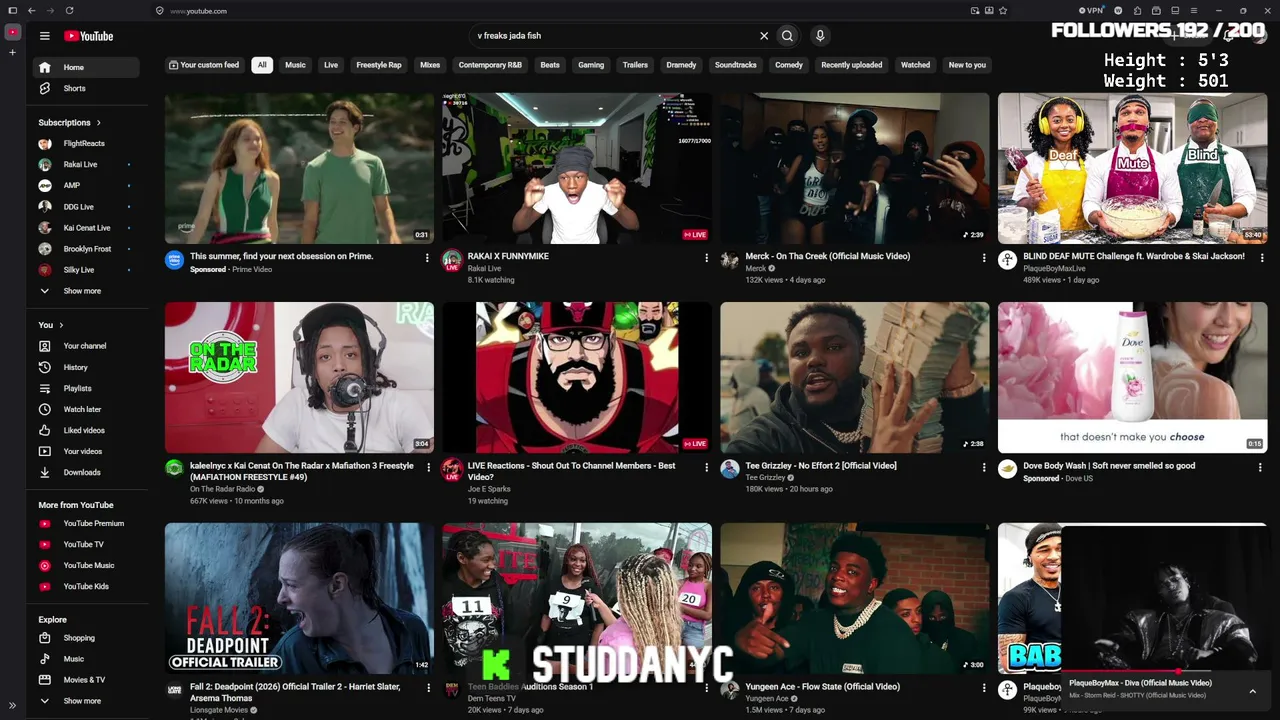
Task: Expand subscriptions list with Show more
Action: coord(82,291)
